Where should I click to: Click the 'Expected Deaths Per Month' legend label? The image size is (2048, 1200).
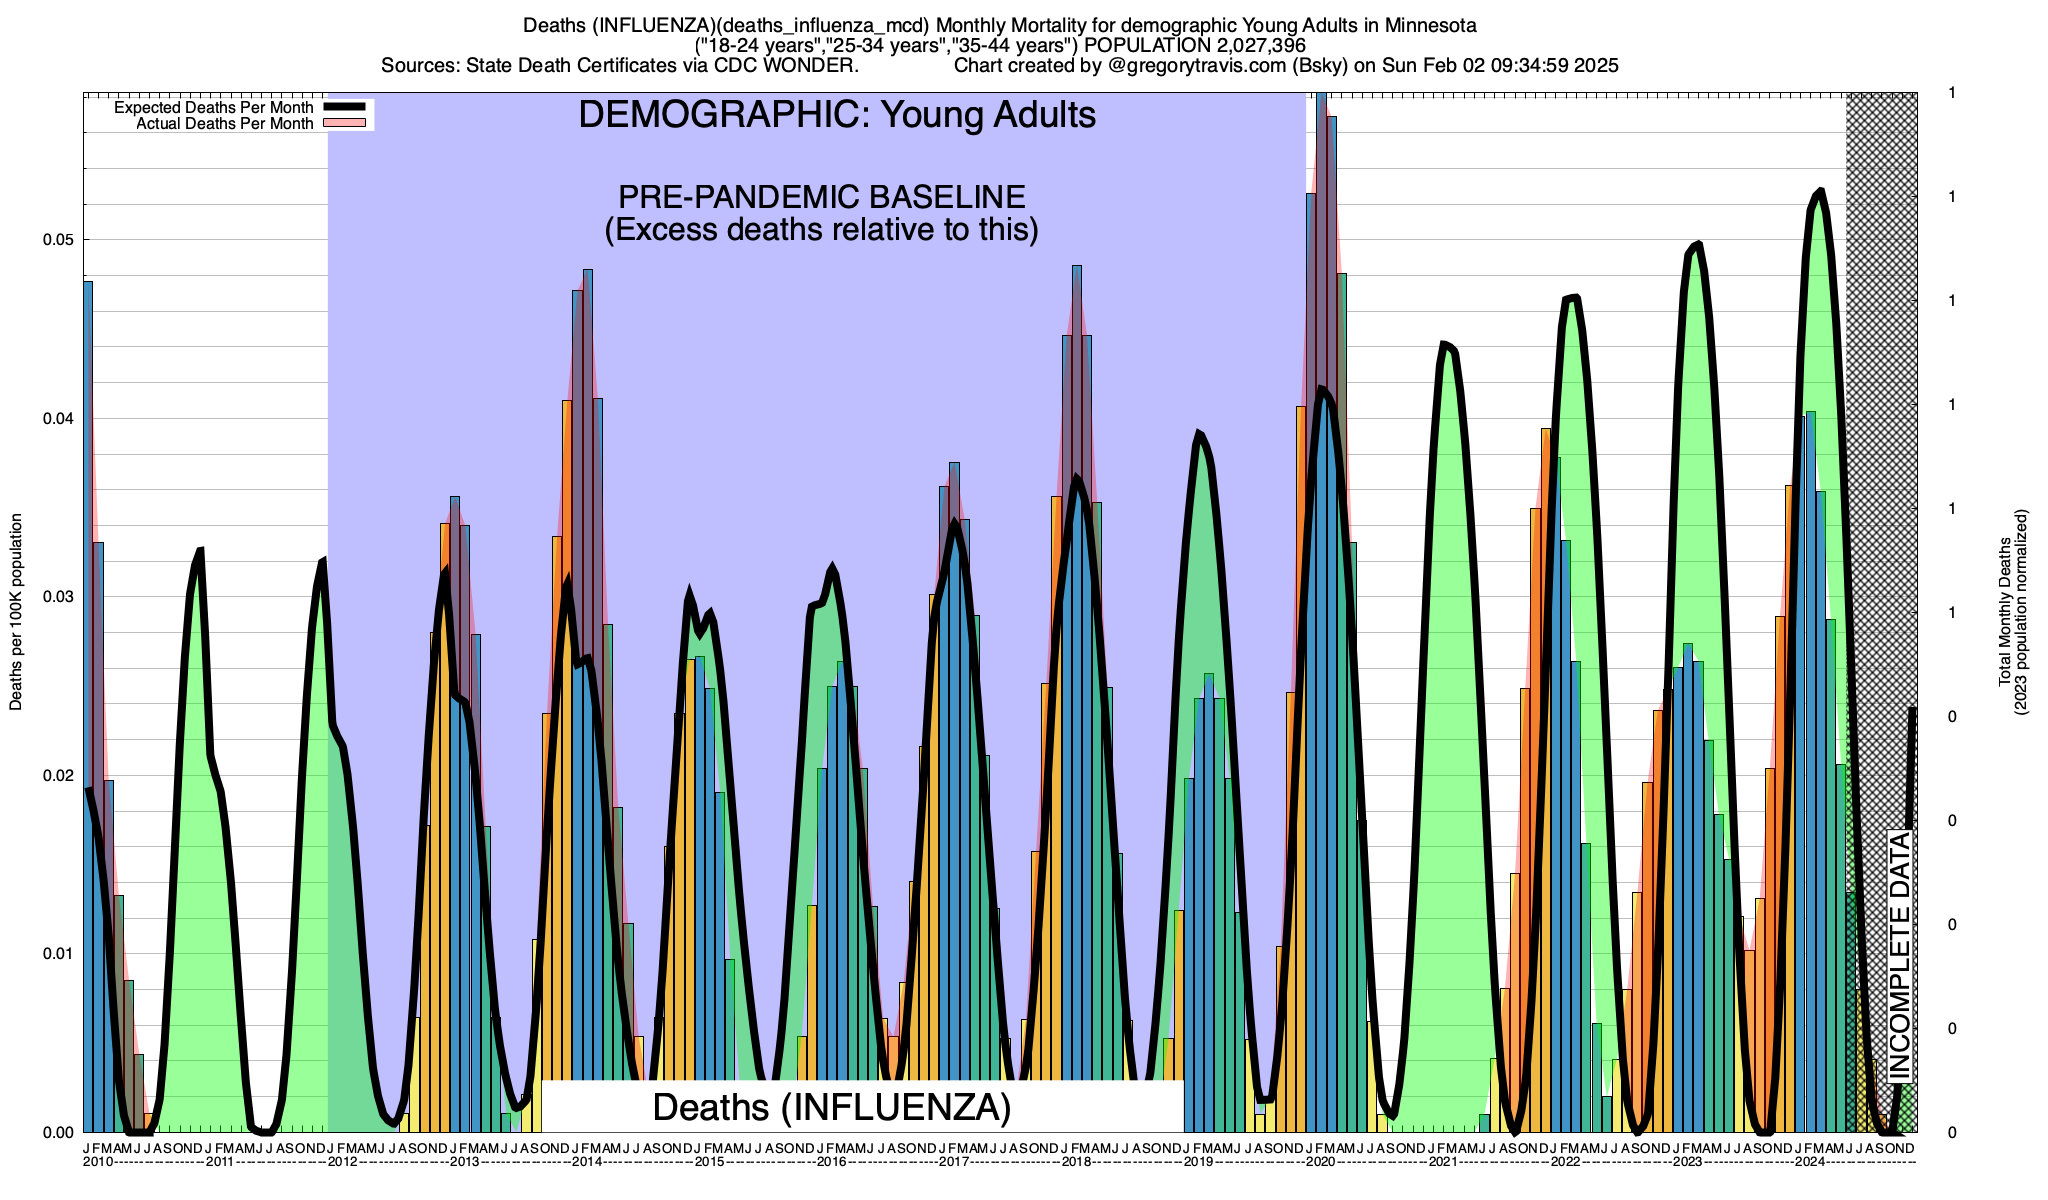tap(213, 108)
